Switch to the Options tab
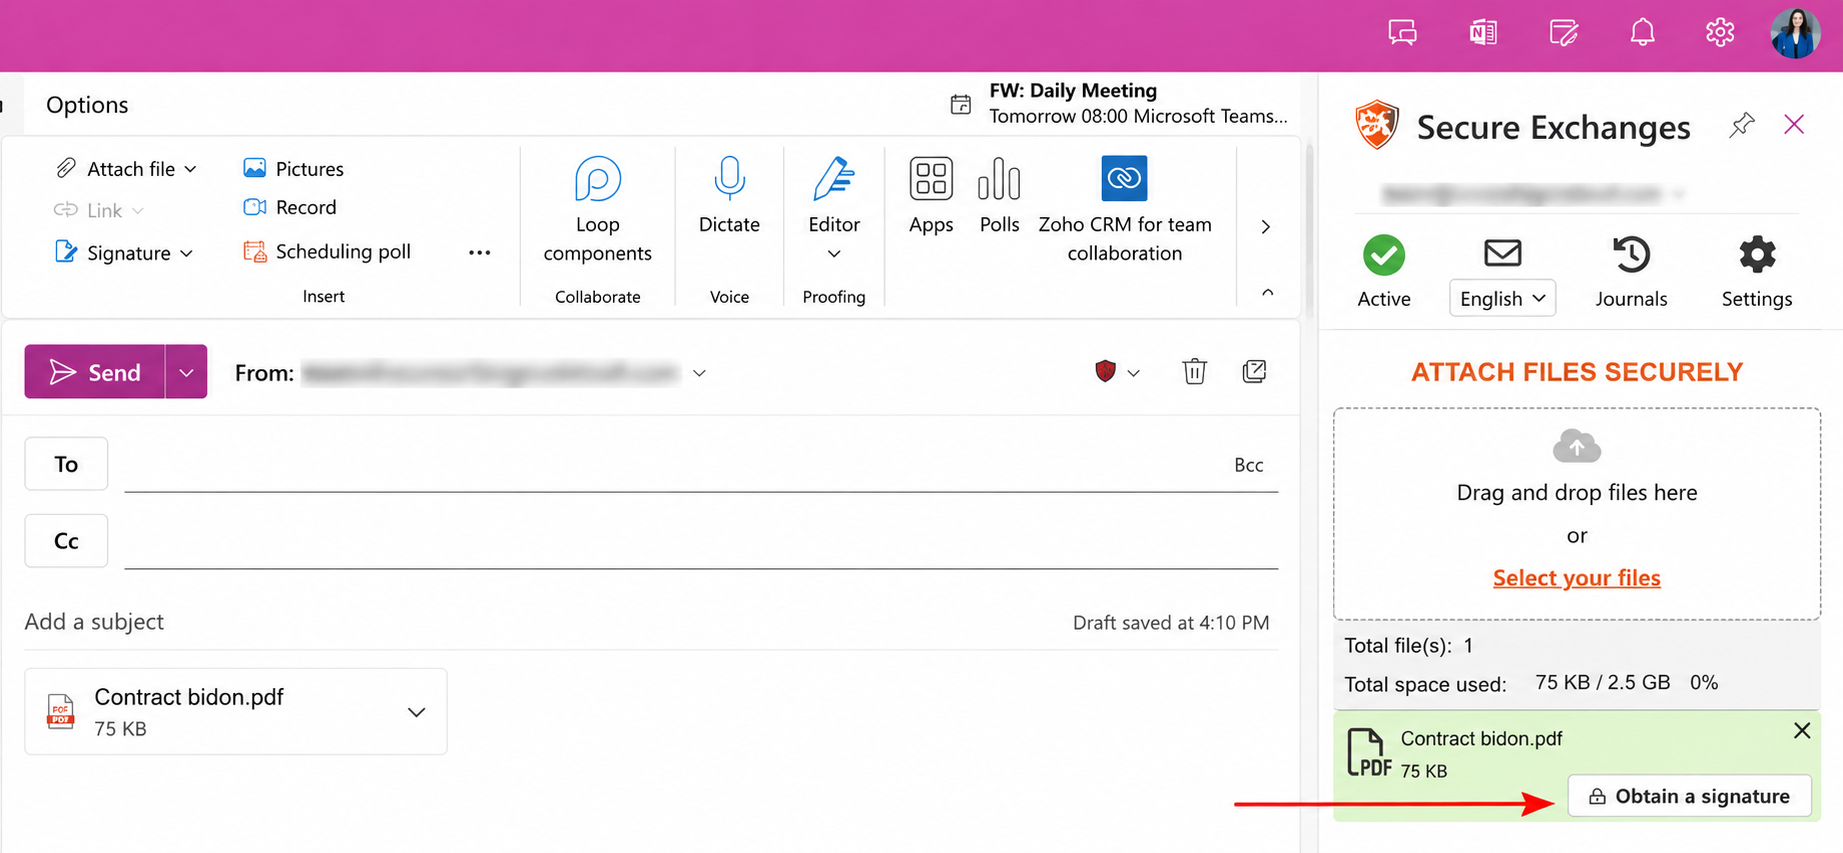 pyautogui.click(x=87, y=105)
